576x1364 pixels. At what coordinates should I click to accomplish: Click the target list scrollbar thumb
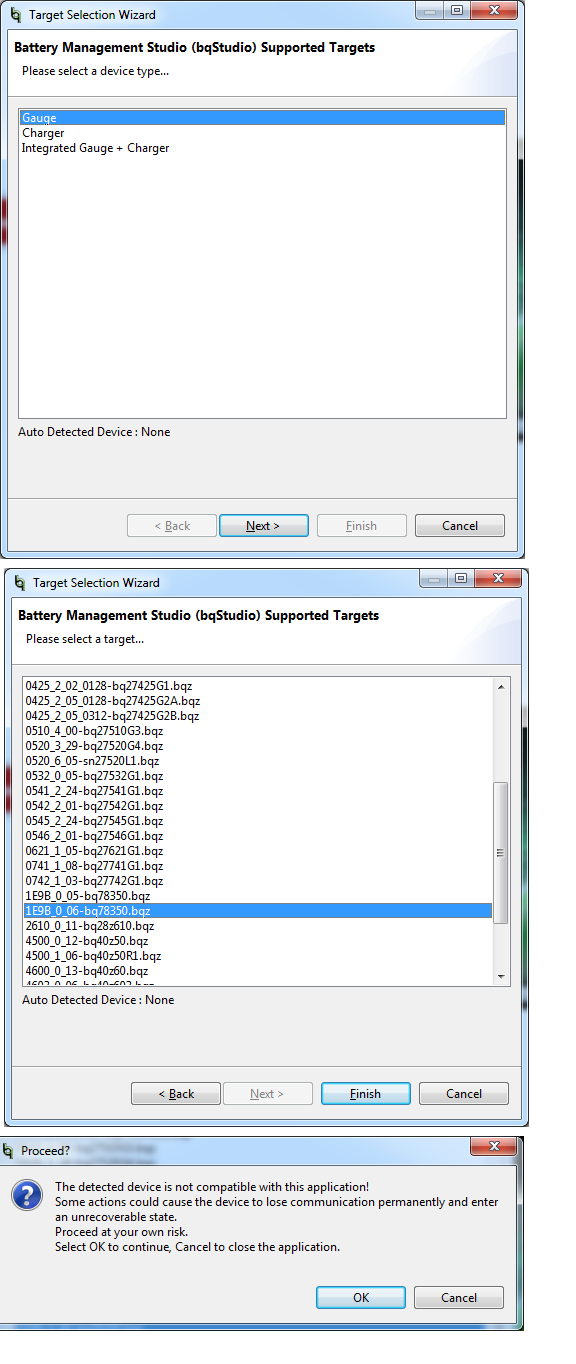[501, 852]
